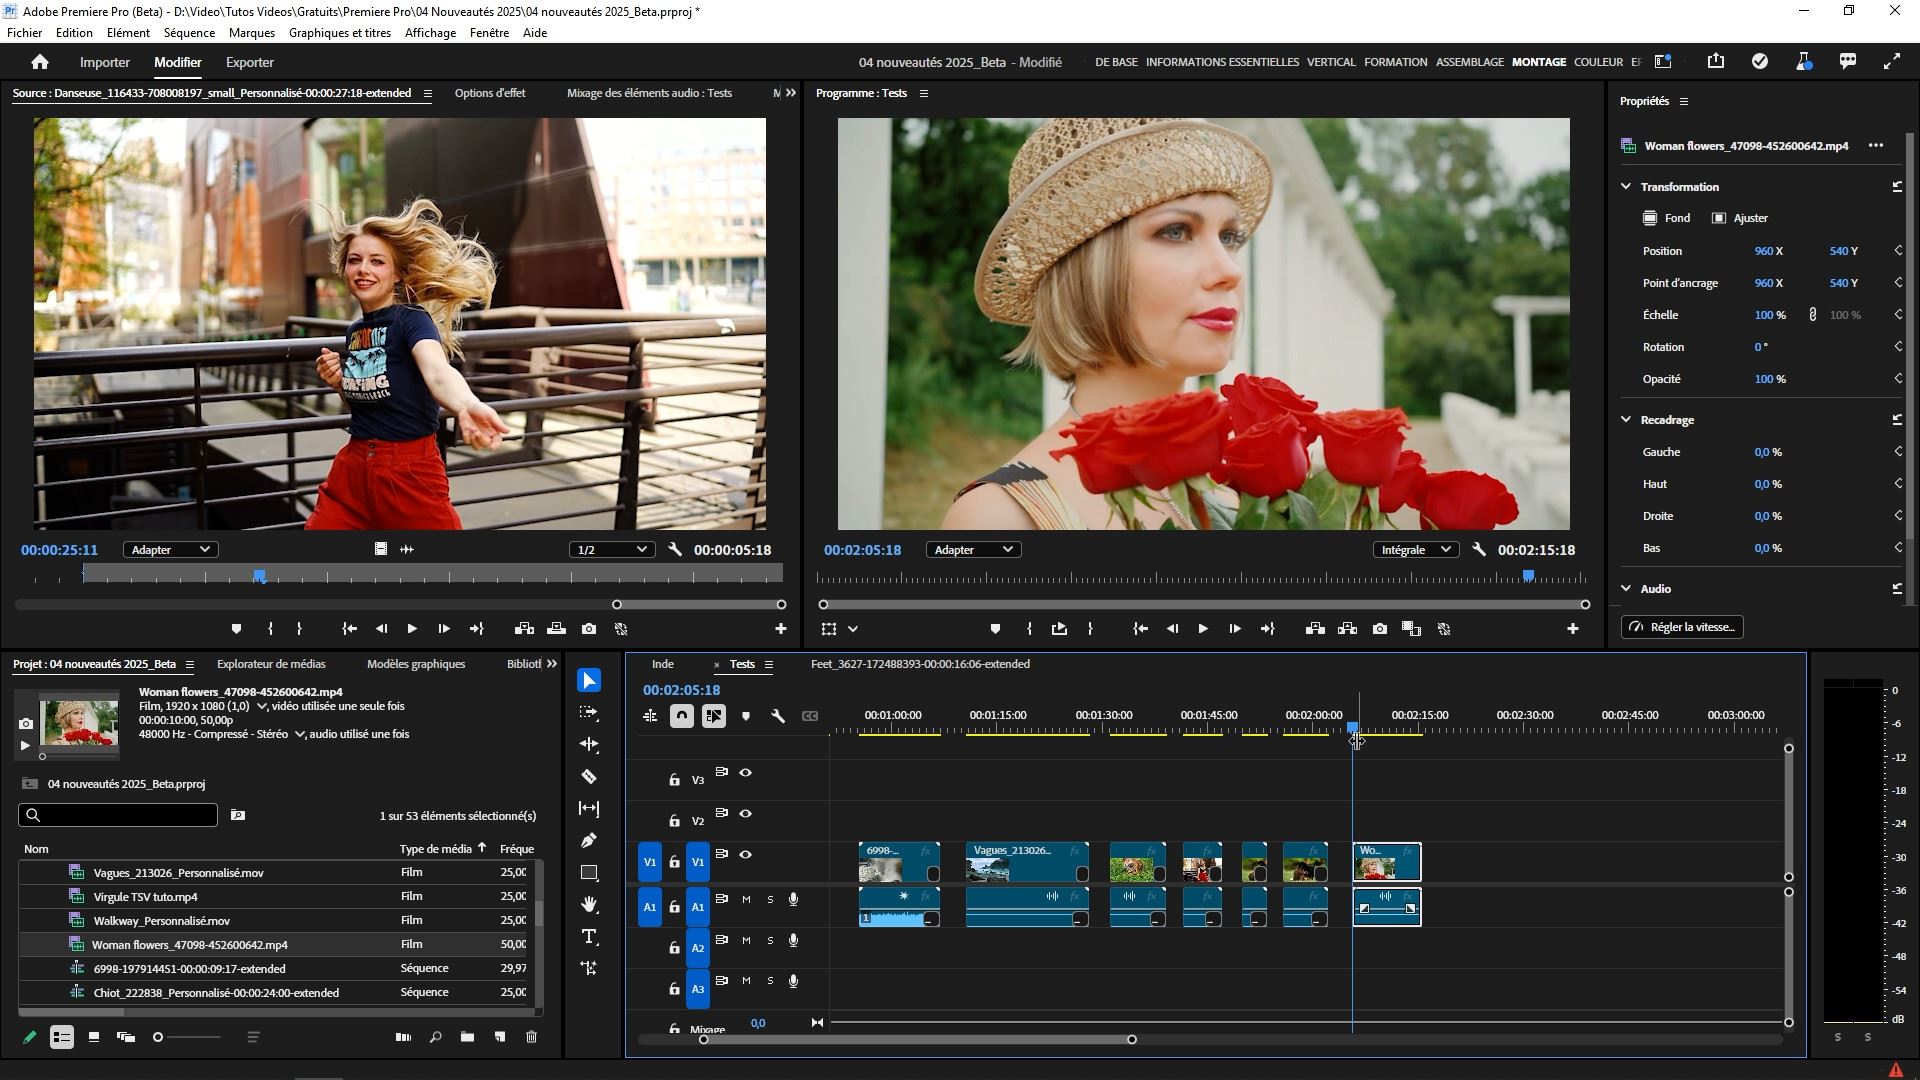Show overflow tabs in Source panel

[791, 93]
